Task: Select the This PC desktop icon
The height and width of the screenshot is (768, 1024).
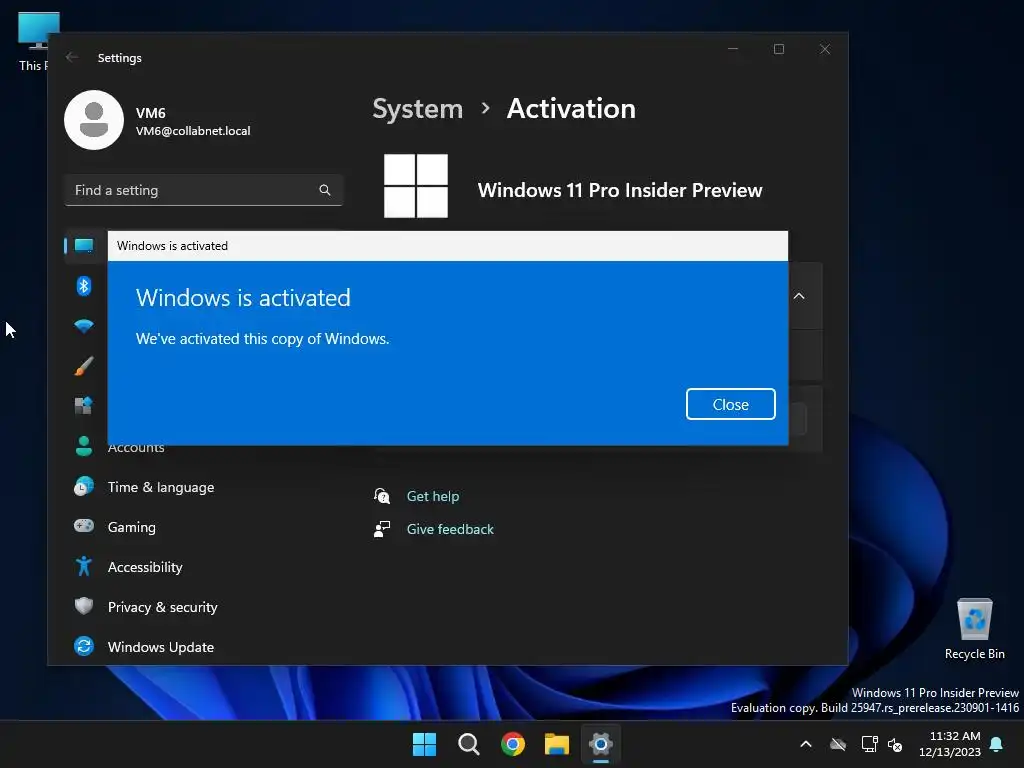Action: click(x=35, y=40)
